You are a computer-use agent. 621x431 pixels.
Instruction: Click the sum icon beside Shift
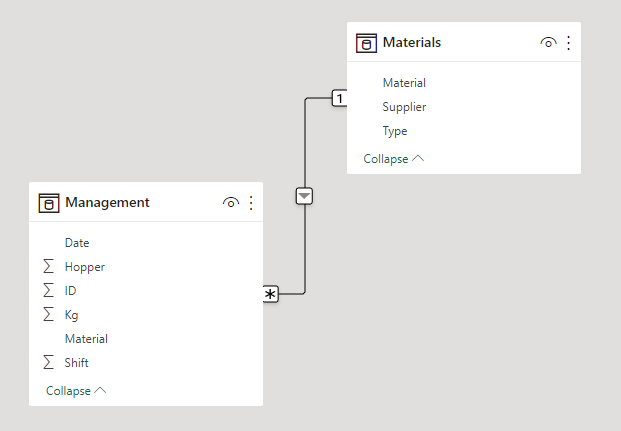[x=48, y=362]
